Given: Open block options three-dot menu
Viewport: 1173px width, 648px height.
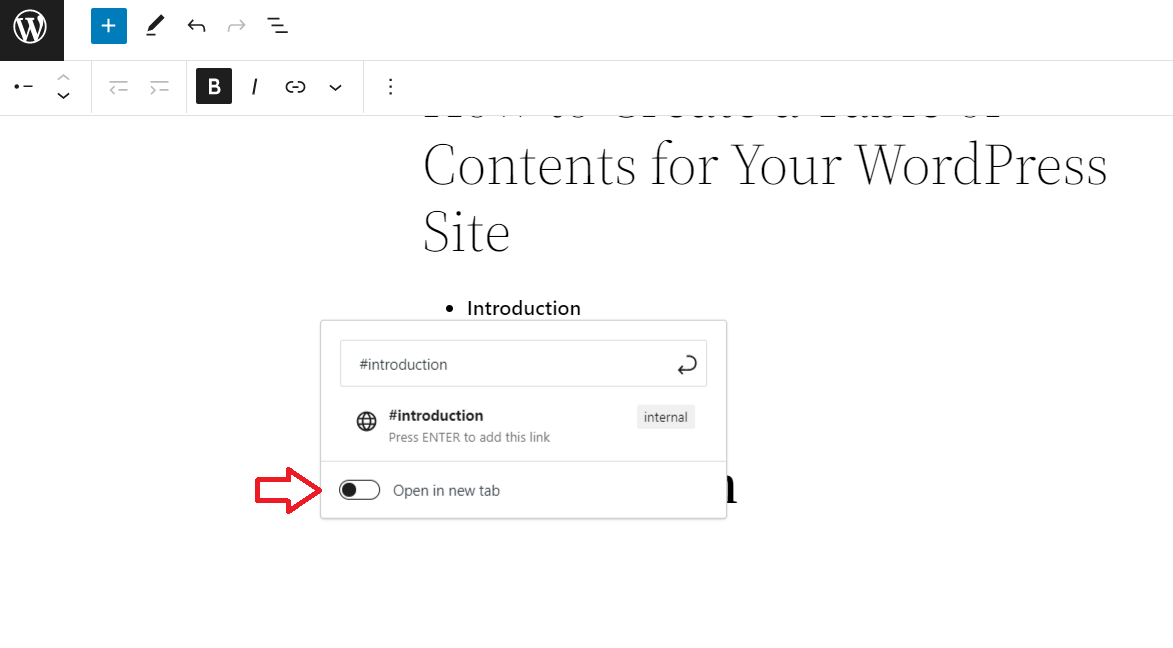Looking at the screenshot, I should (391, 87).
